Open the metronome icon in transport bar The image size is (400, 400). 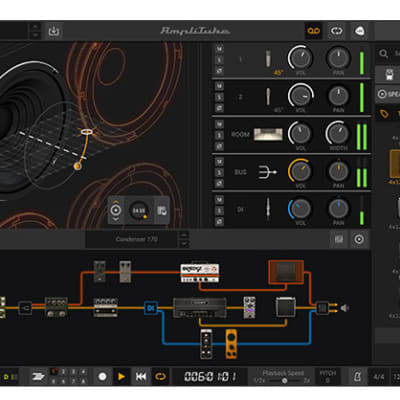pyautogui.click(x=357, y=377)
